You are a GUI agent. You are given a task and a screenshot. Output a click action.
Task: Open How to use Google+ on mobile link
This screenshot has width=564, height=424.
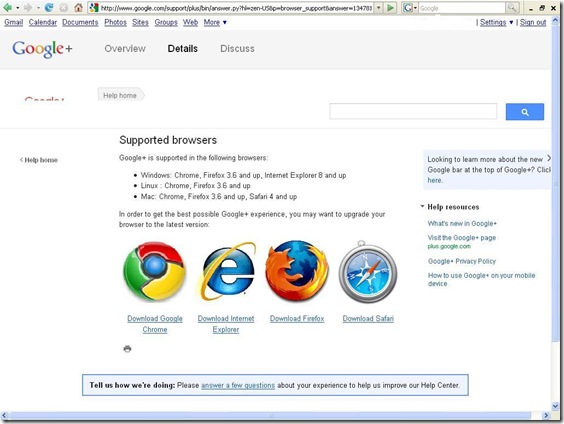pyautogui.click(x=481, y=279)
